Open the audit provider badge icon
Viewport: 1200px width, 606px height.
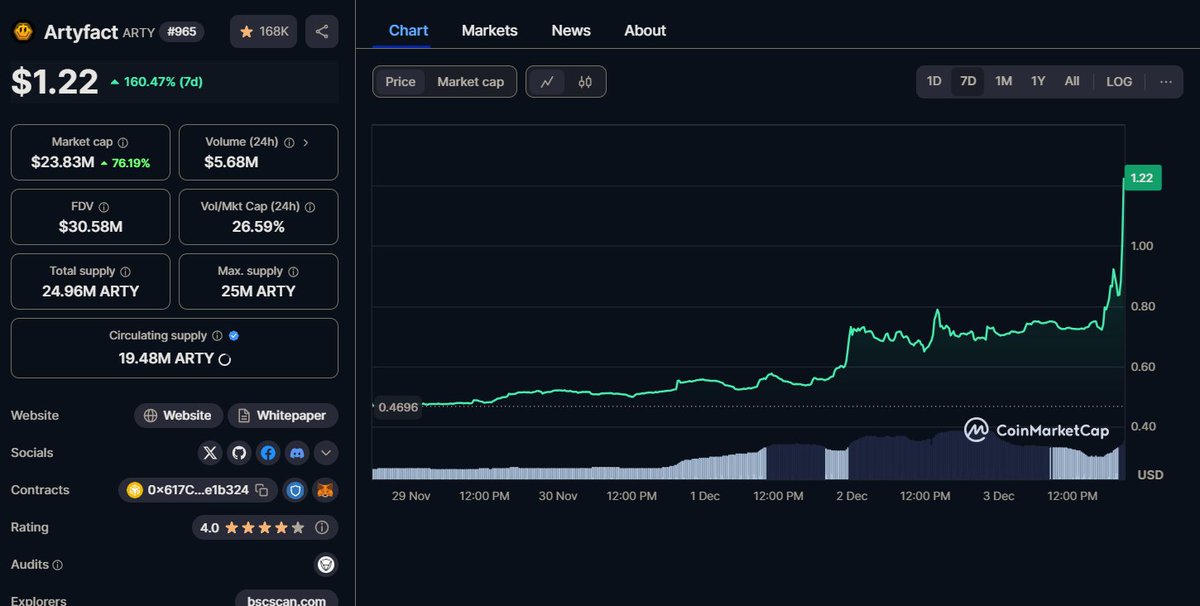[x=326, y=565]
